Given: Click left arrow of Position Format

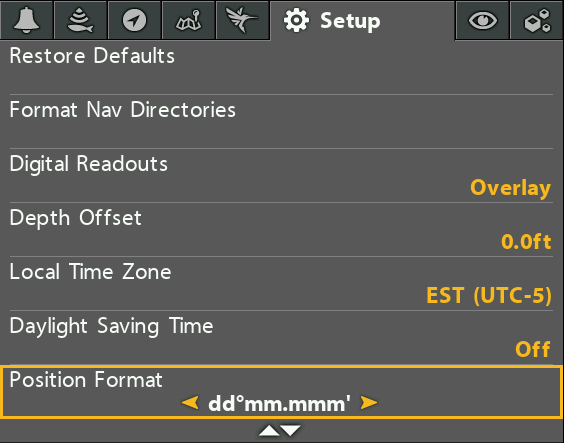Looking at the screenshot, I should tap(190, 403).
